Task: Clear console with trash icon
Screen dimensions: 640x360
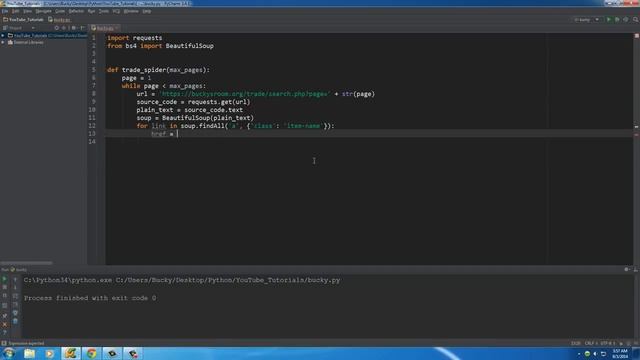Action: point(15,321)
